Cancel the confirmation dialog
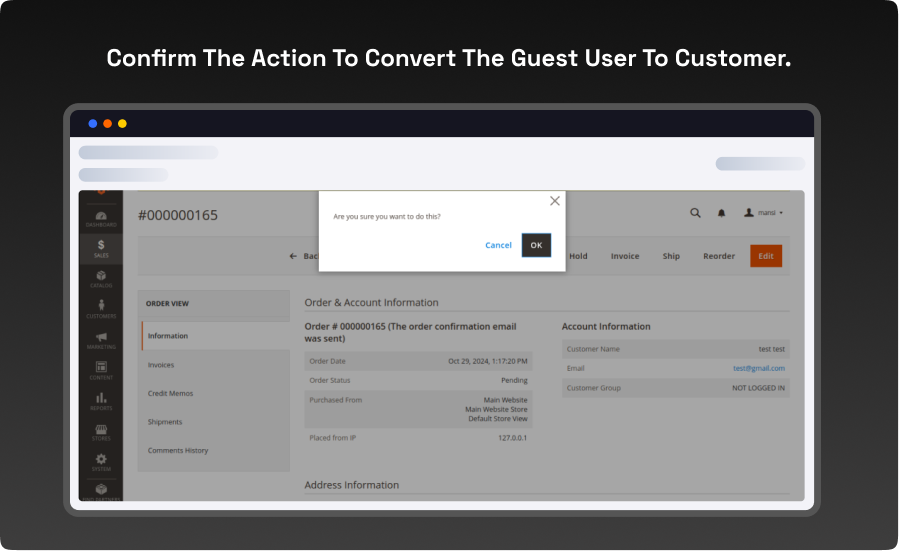 click(498, 245)
